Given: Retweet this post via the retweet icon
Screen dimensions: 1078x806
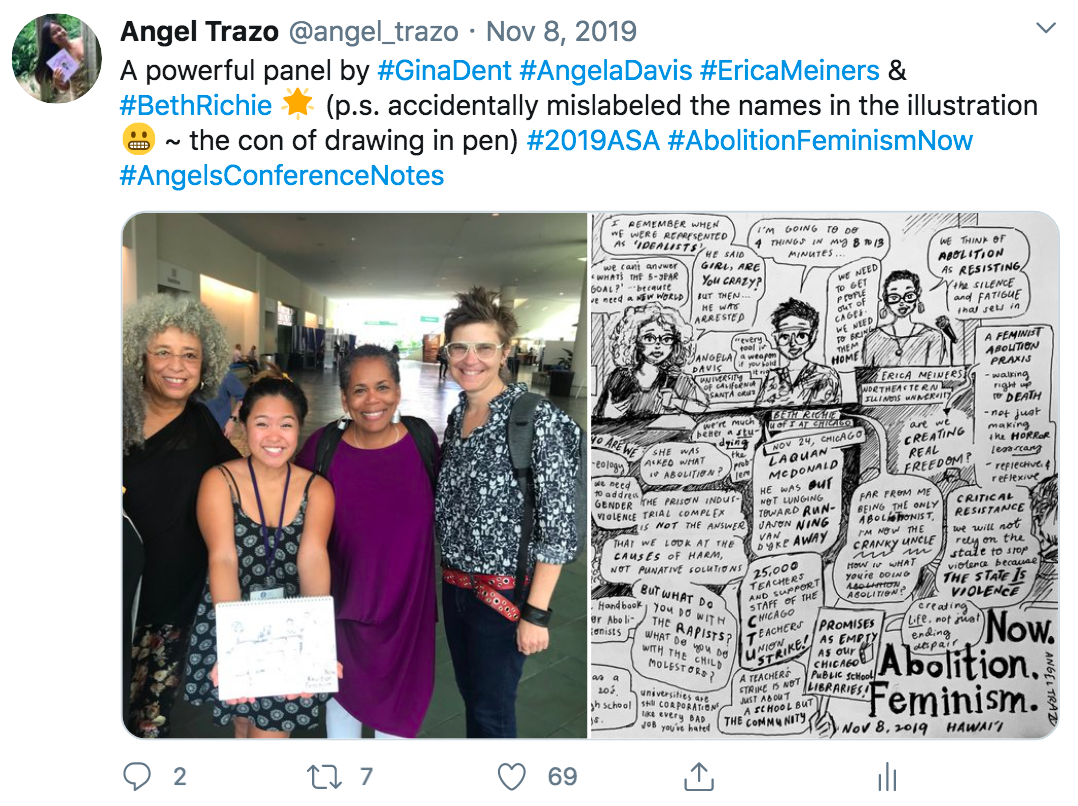Looking at the screenshot, I should 324,776.
